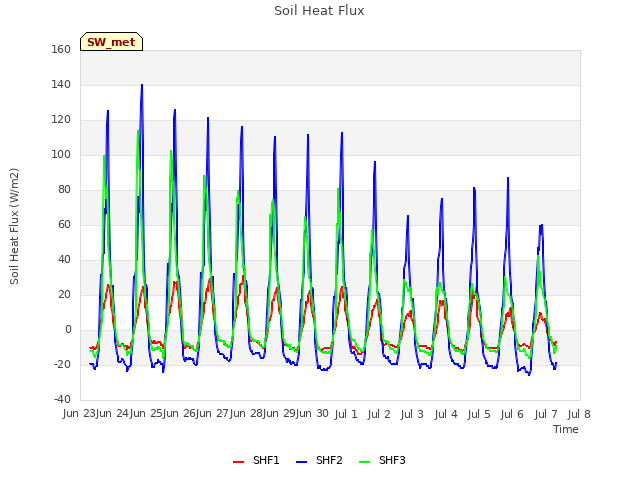640x480 pixels.
Task: Click the Jul 4 x-axis tick label
Action: (446, 414)
